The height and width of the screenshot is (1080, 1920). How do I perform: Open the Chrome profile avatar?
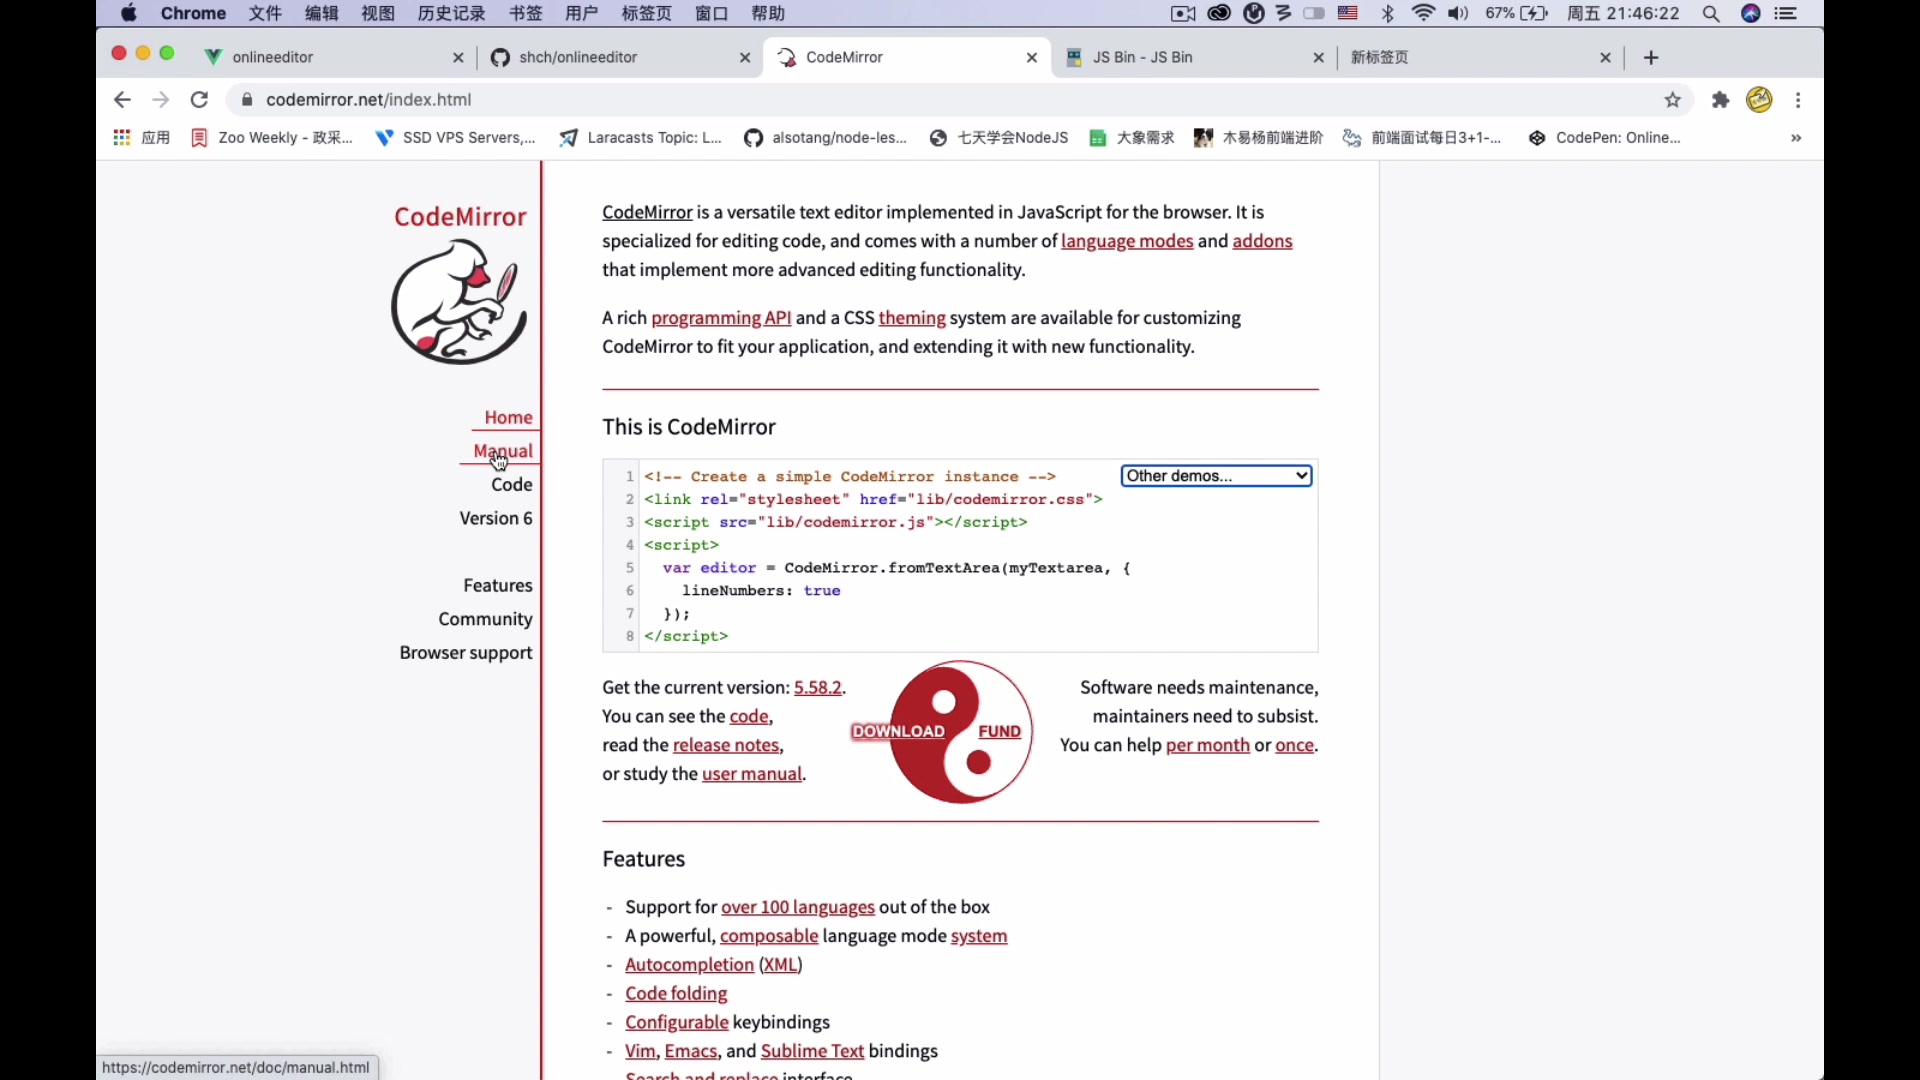click(1759, 100)
